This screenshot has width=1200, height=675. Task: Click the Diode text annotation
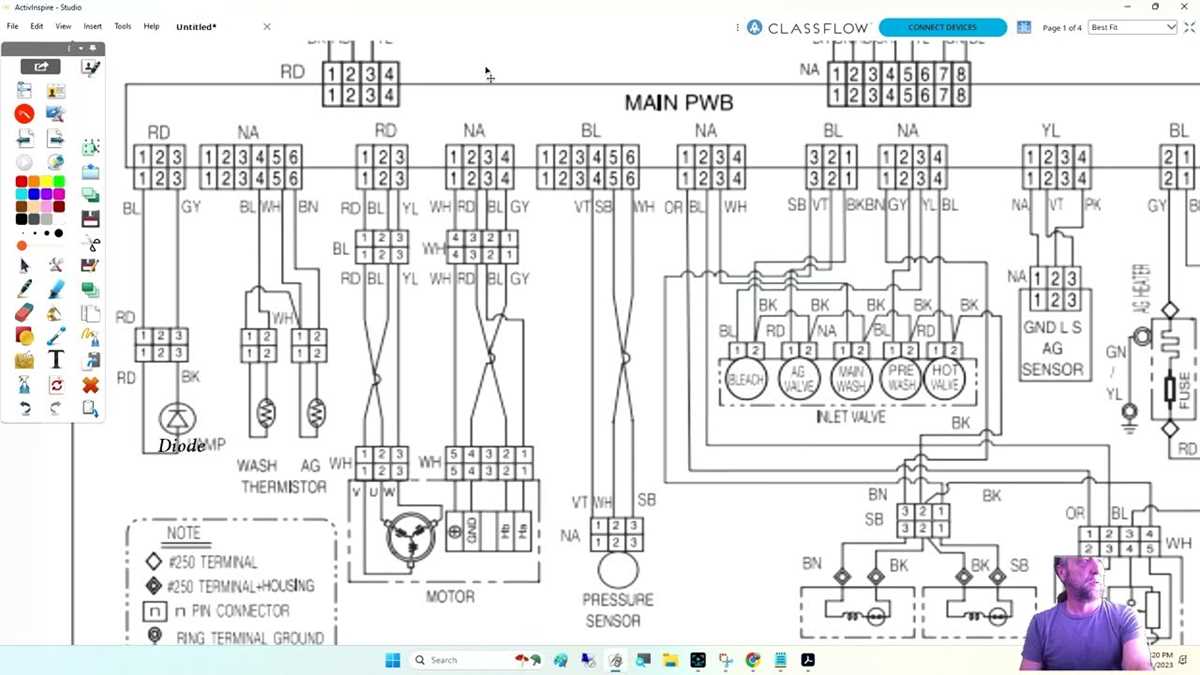(x=181, y=446)
